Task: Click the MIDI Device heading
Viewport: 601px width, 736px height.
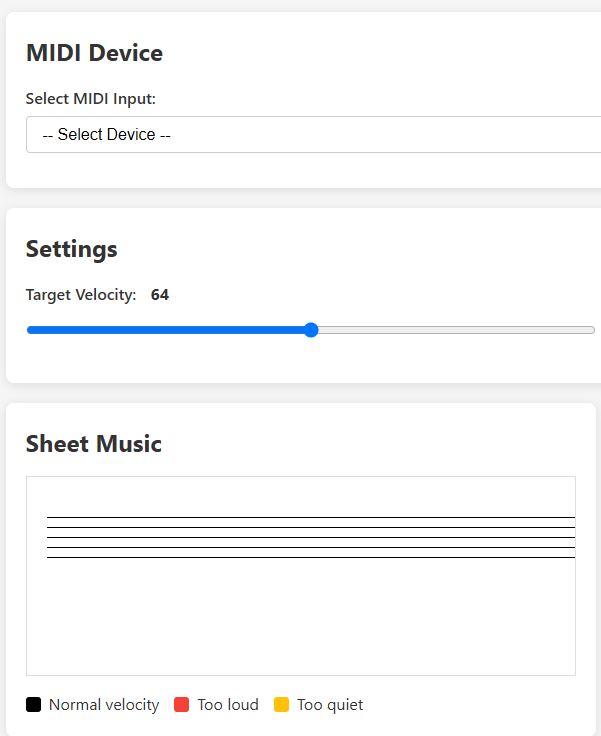Action: click(x=94, y=53)
